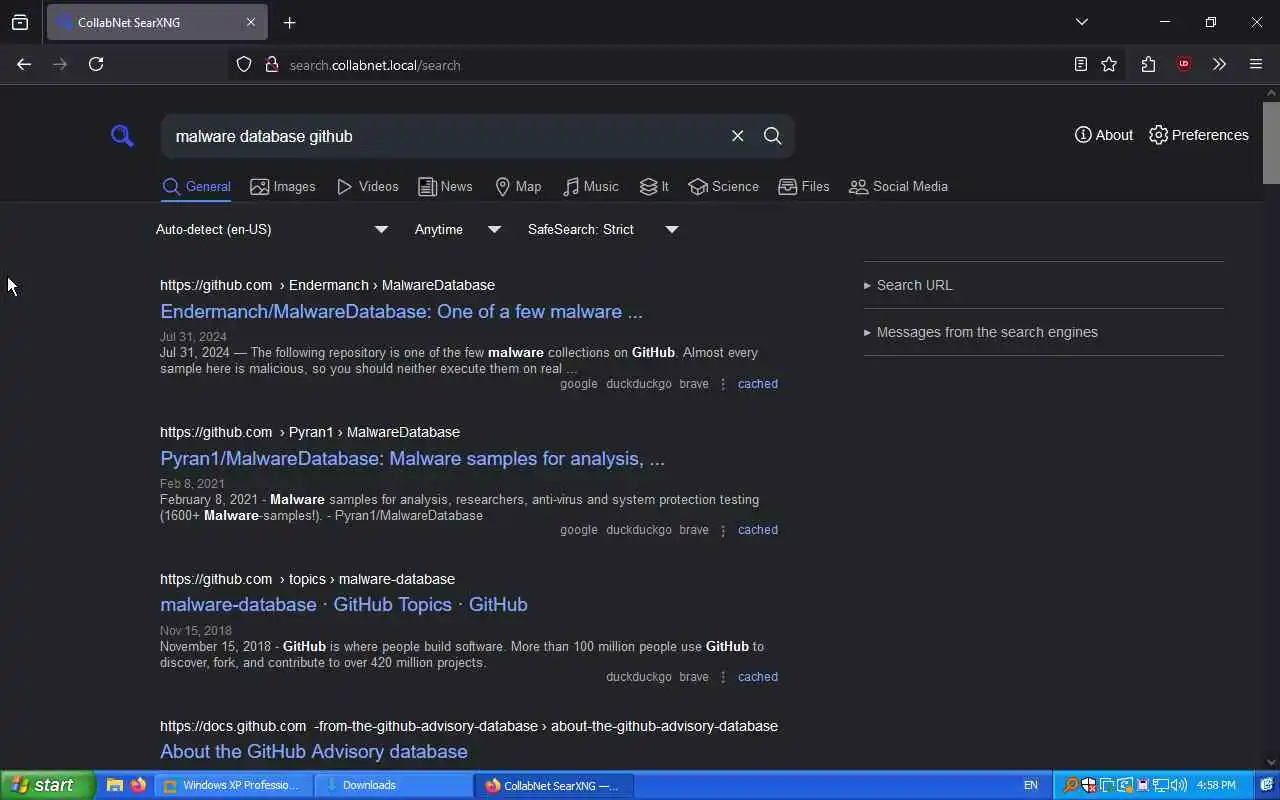Open the About page

1104,135
